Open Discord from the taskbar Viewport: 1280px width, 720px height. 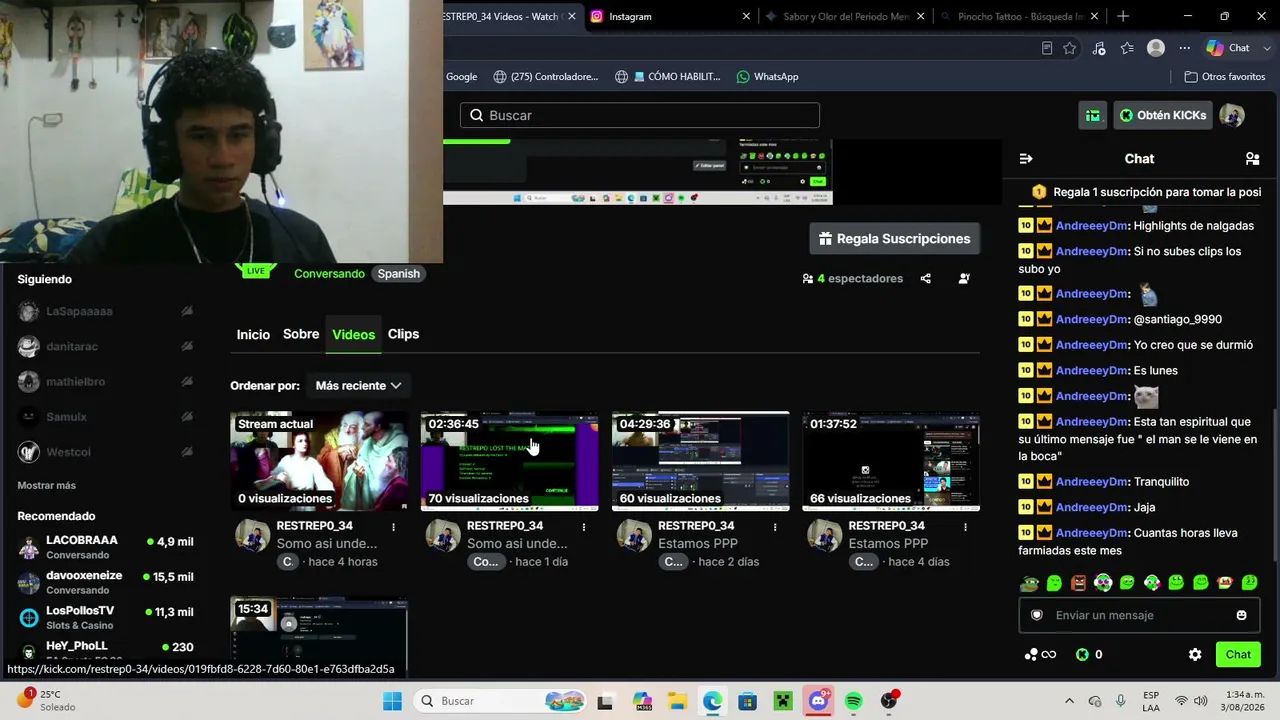coord(819,701)
